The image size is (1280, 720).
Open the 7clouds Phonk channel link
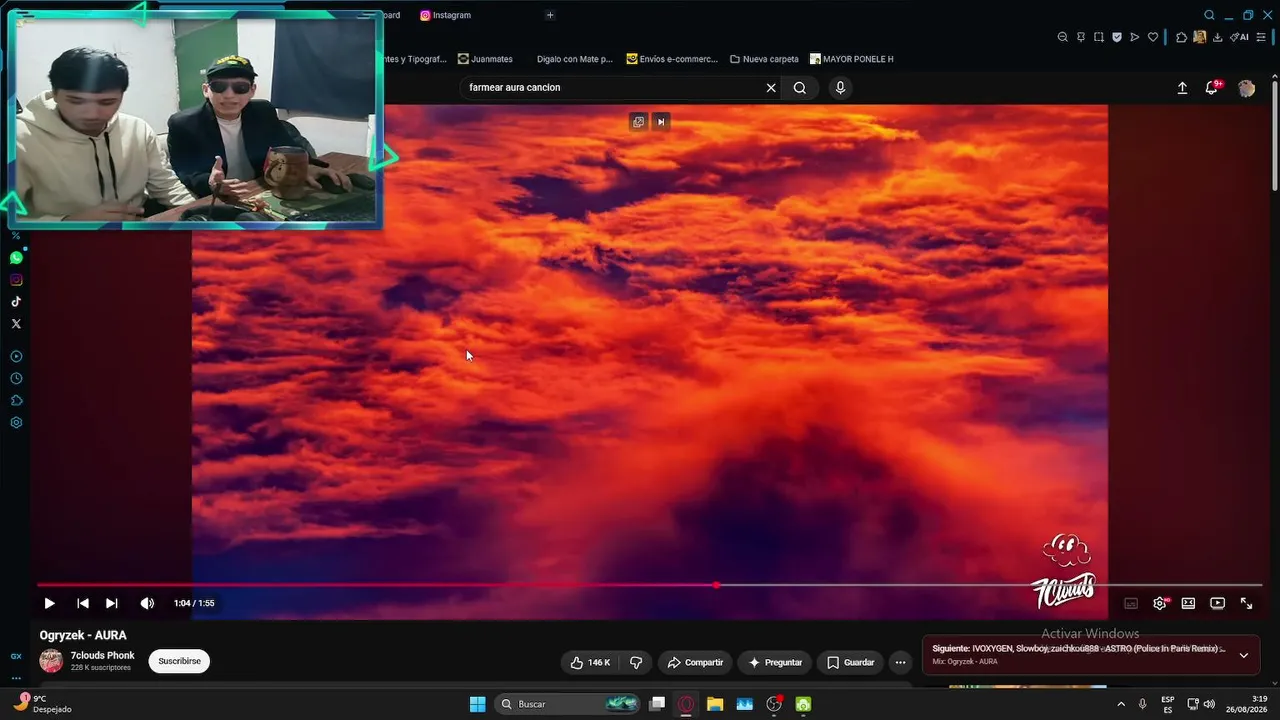coord(102,655)
